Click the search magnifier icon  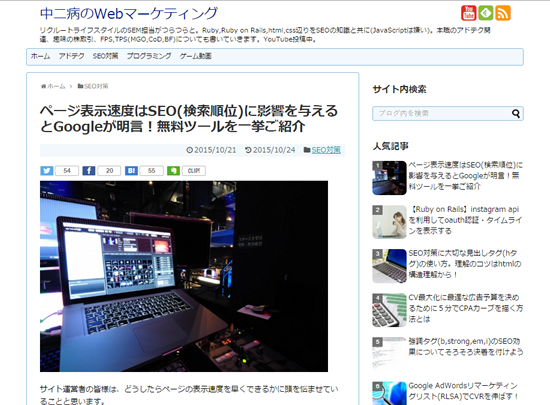pos(516,114)
